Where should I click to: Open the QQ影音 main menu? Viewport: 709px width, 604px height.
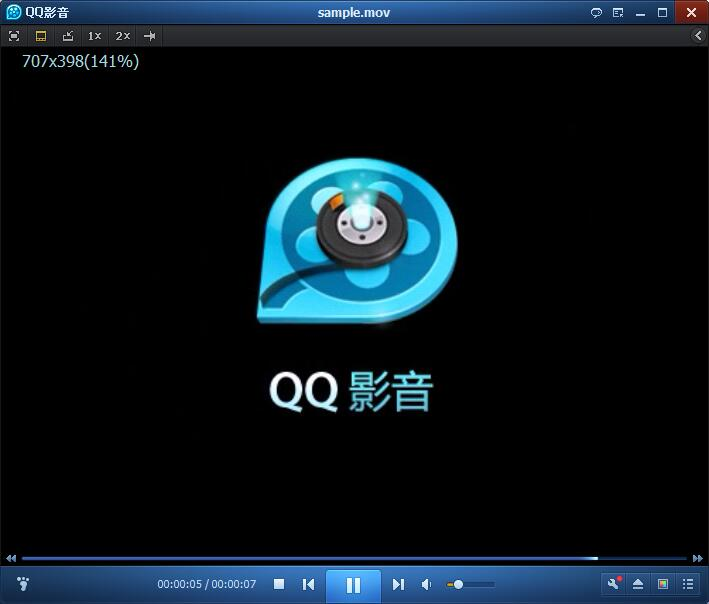[x=38, y=12]
